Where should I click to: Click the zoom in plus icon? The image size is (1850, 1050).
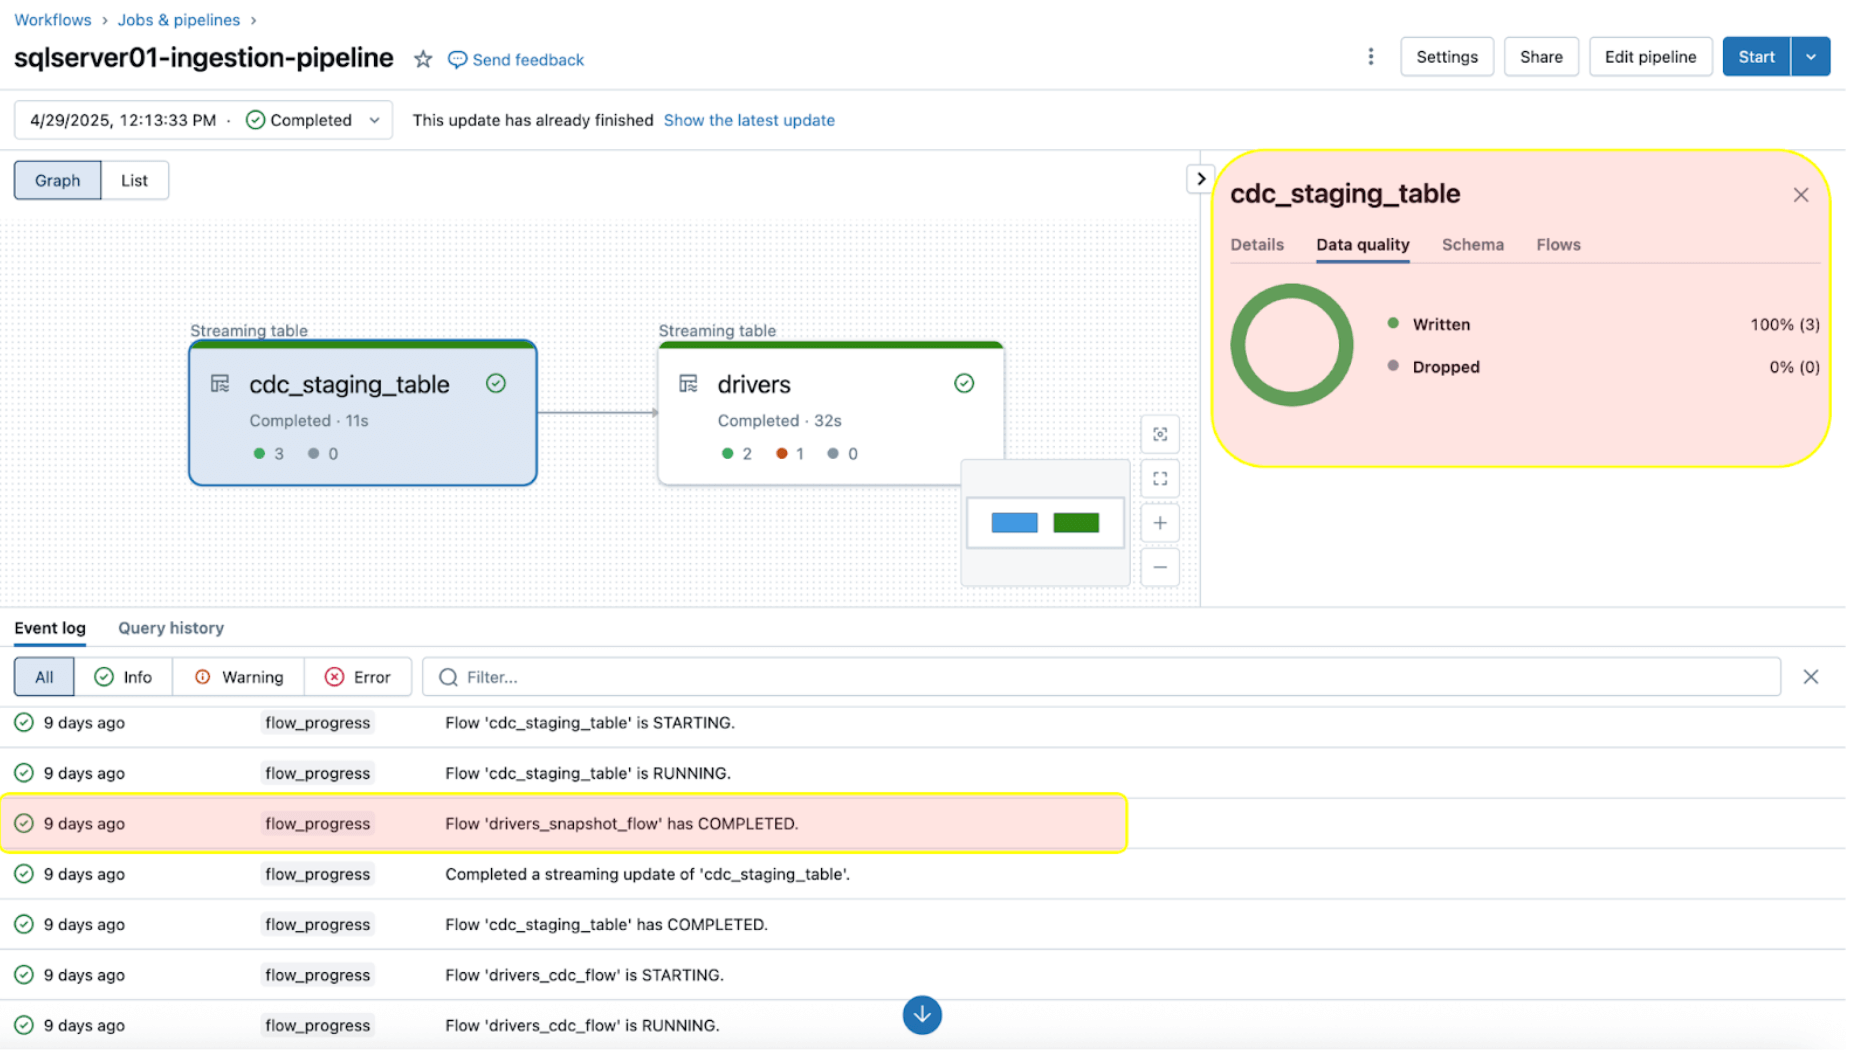tap(1160, 523)
